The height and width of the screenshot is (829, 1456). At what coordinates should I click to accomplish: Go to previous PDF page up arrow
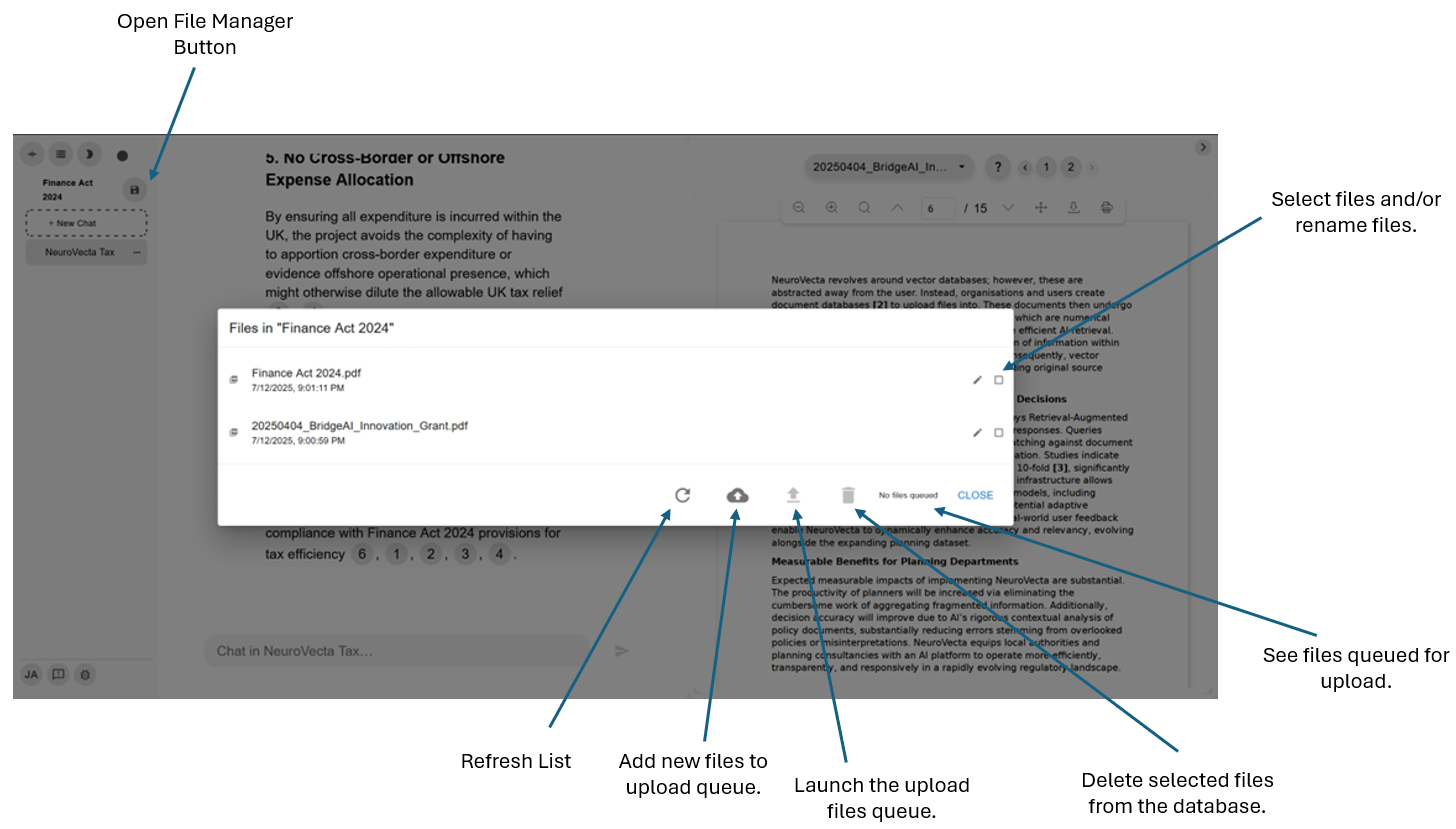(x=897, y=208)
